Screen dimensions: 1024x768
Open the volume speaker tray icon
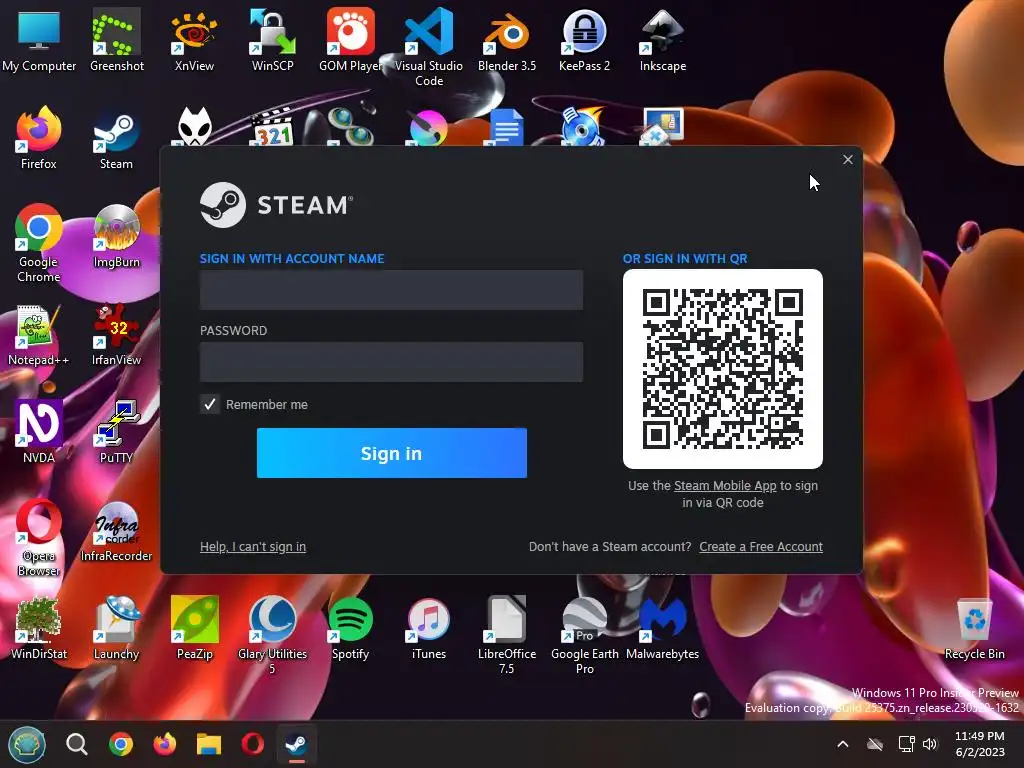(x=930, y=744)
